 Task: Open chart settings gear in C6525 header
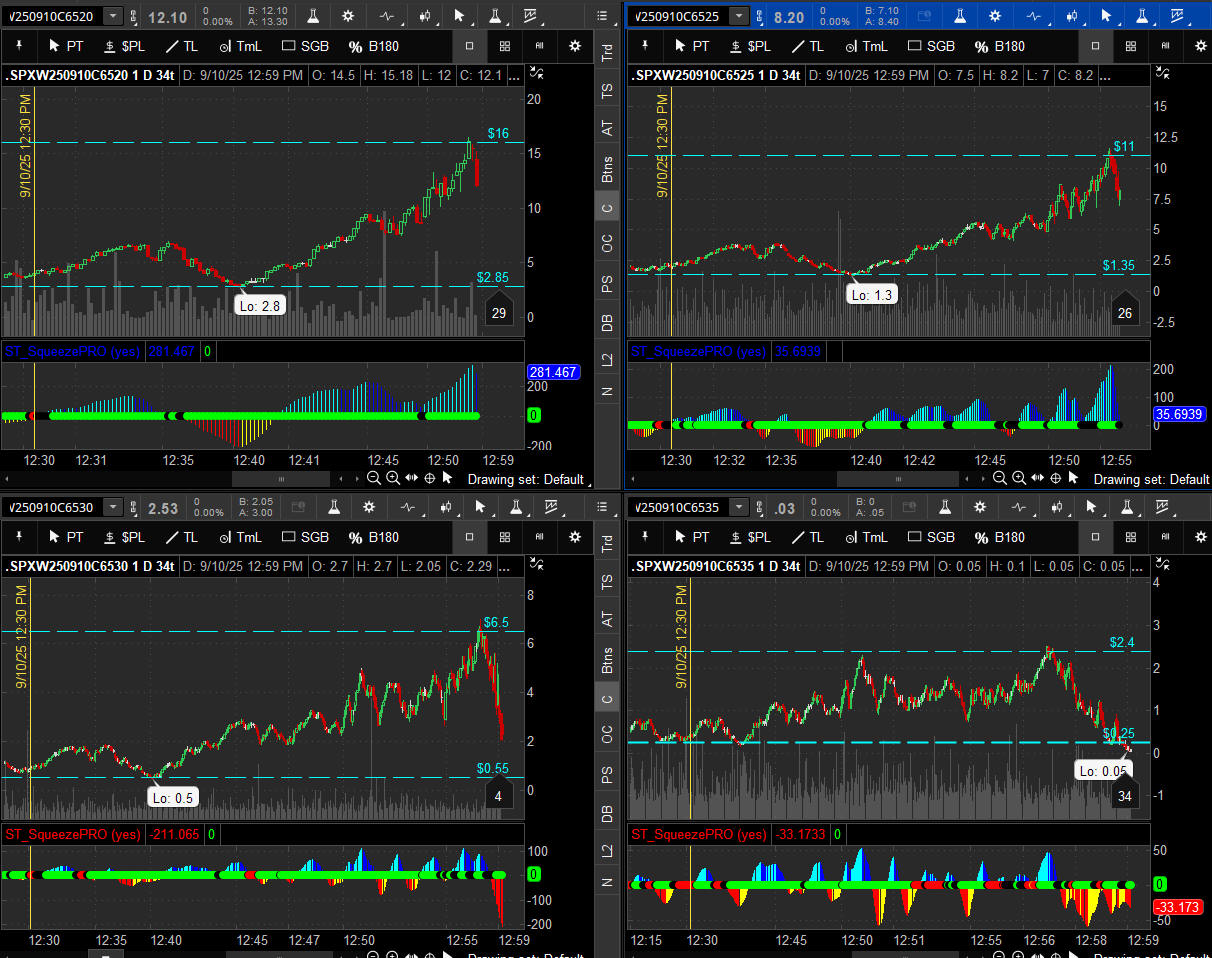(x=995, y=16)
